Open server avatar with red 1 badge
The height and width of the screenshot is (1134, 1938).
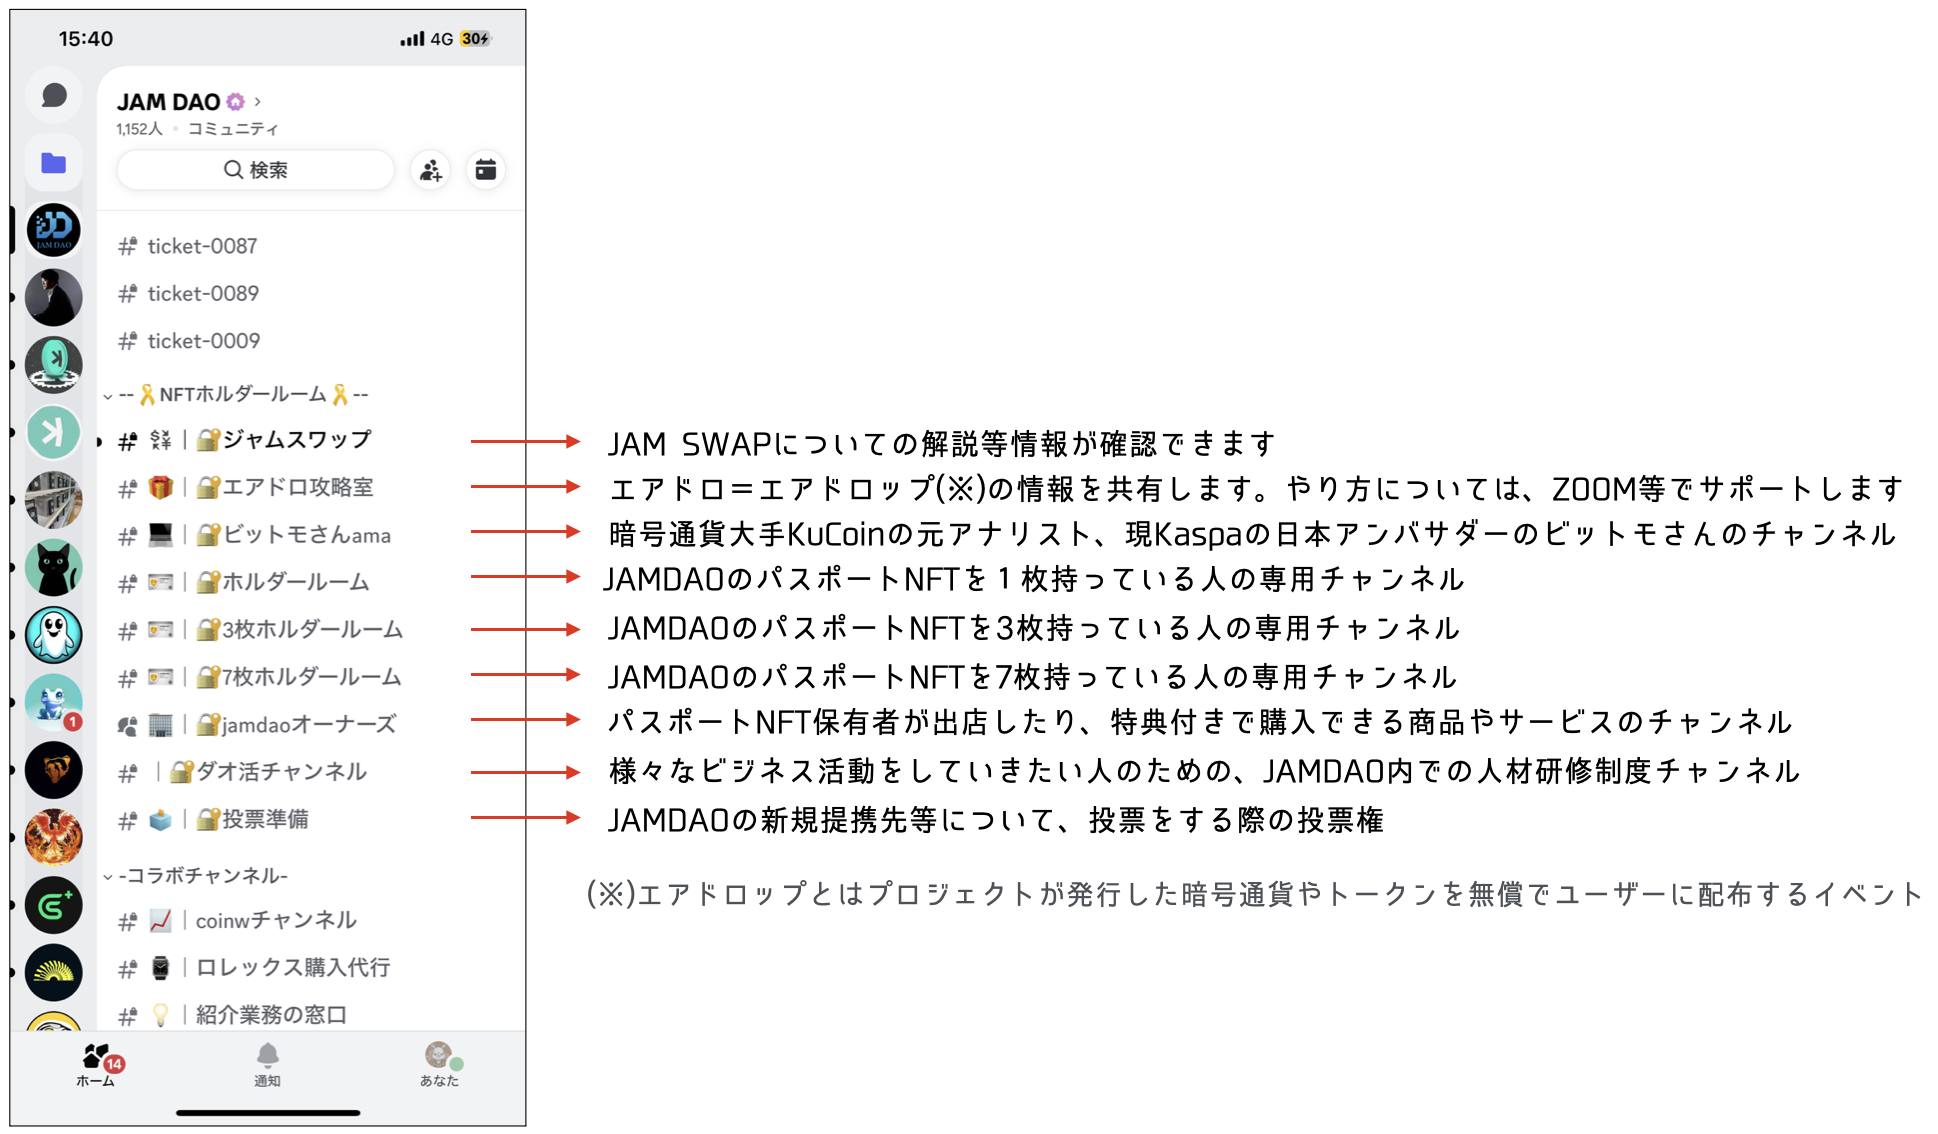click(54, 702)
